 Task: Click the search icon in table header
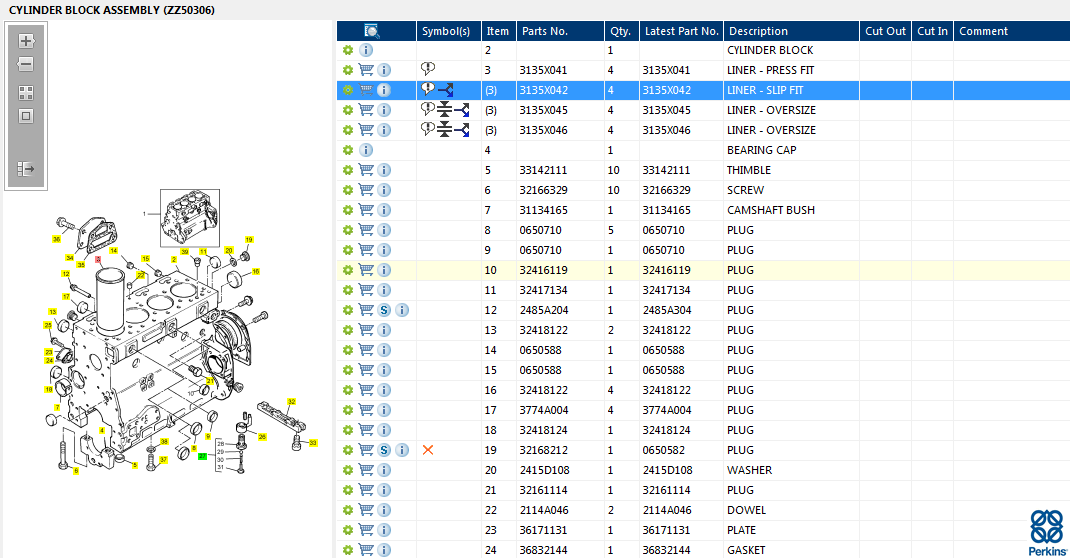371,31
